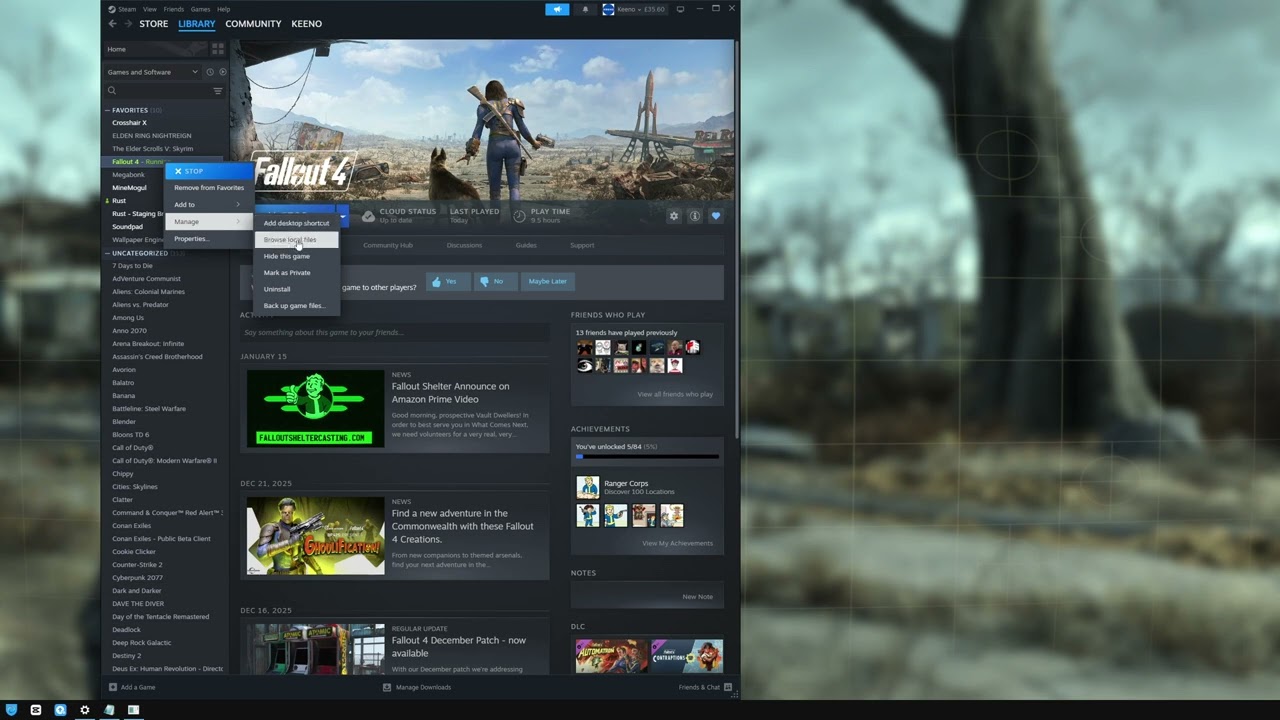Open the Friends menu
Image resolution: width=1280 pixels, height=720 pixels.
(x=173, y=9)
